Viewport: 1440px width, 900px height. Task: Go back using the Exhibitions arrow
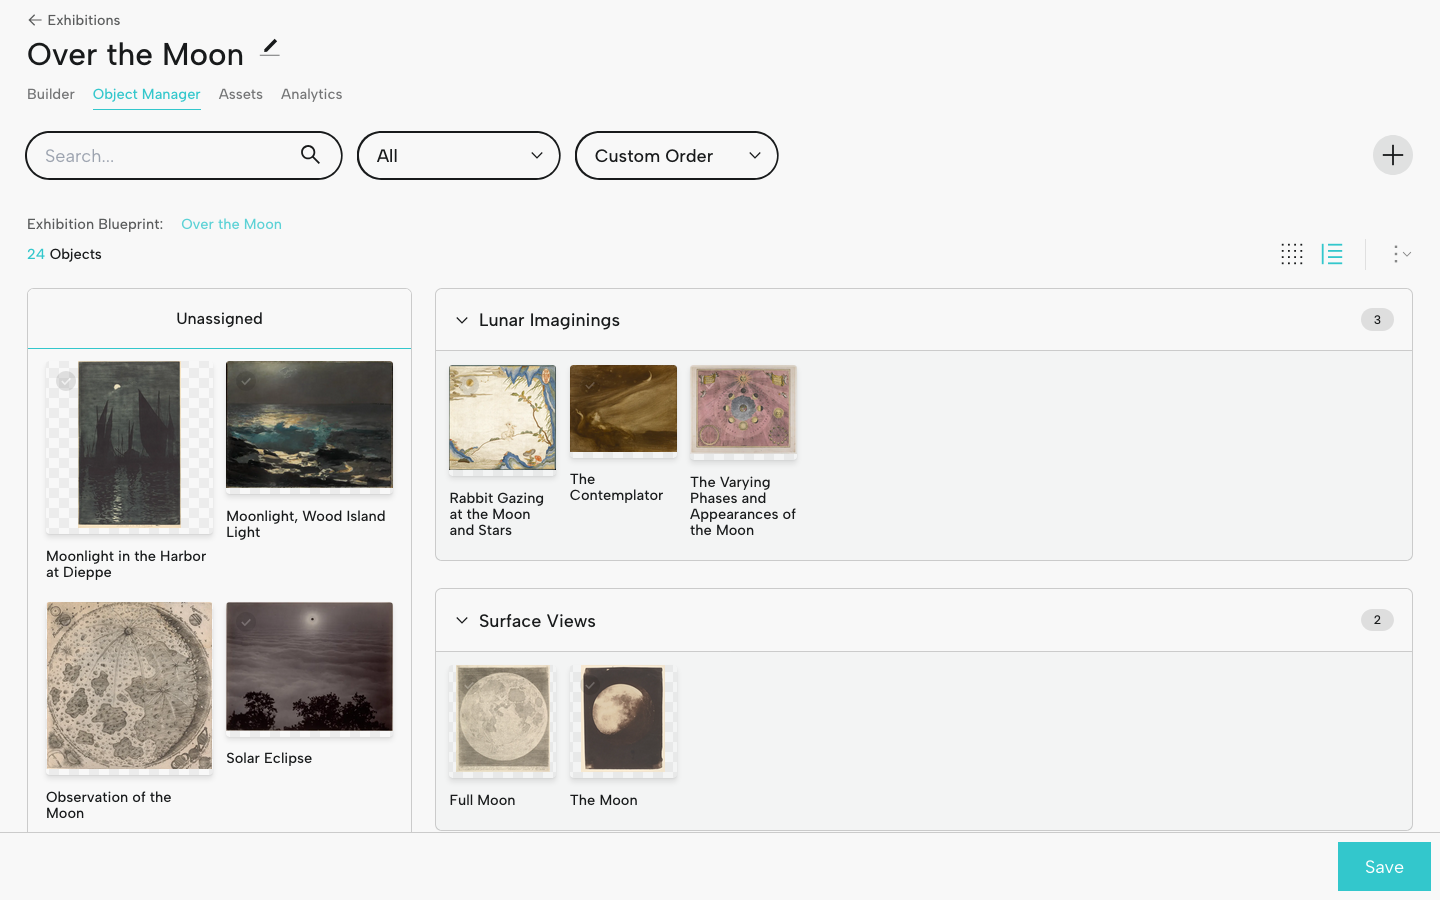35,20
